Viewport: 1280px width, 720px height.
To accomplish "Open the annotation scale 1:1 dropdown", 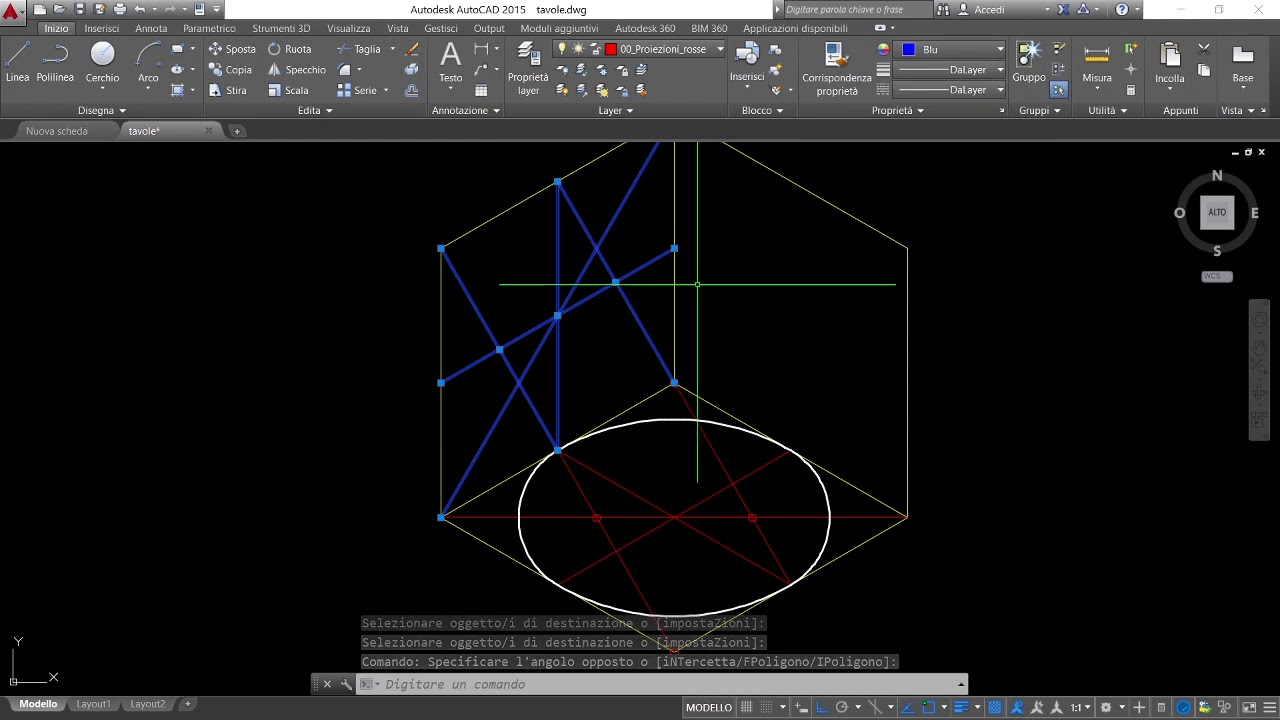I will pos(1080,707).
